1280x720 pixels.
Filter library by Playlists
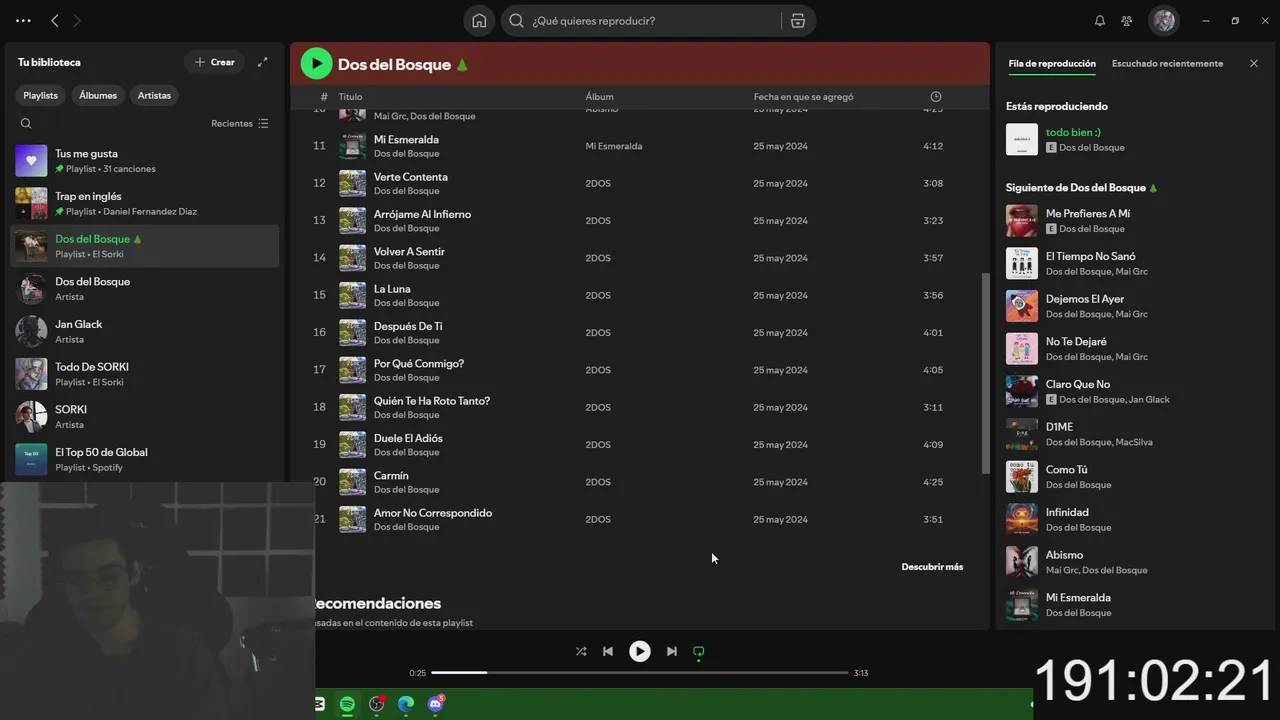[41, 95]
